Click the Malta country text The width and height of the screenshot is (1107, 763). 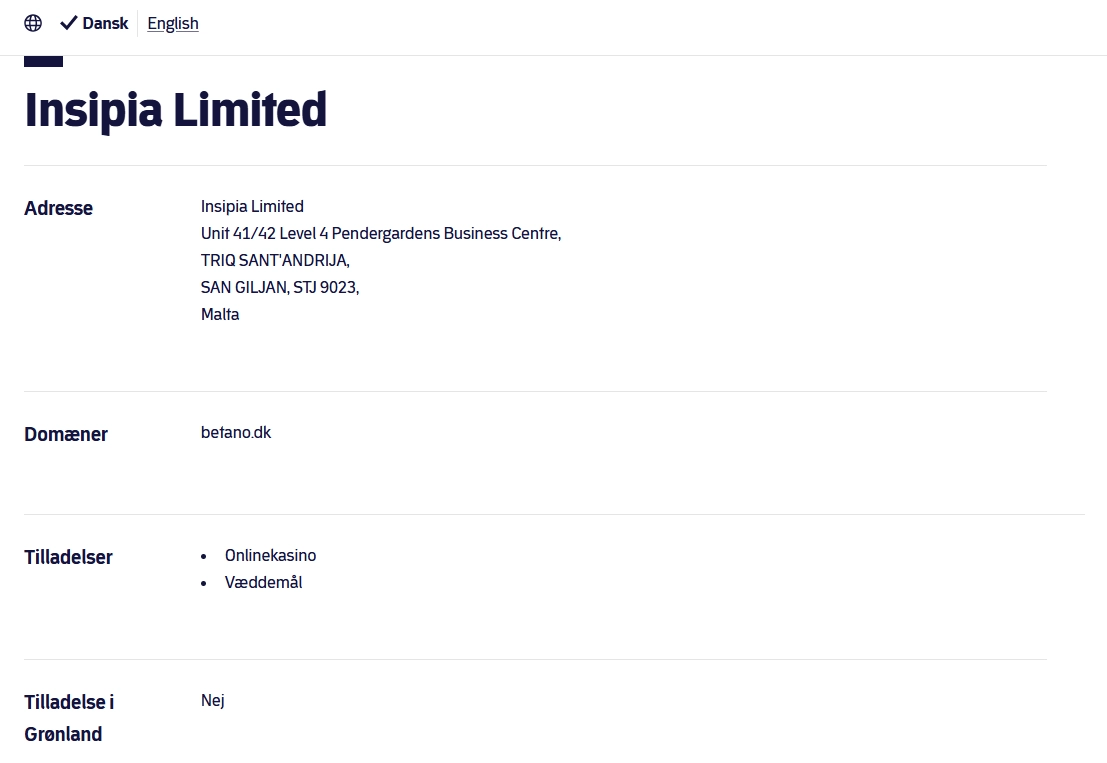(x=220, y=314)
